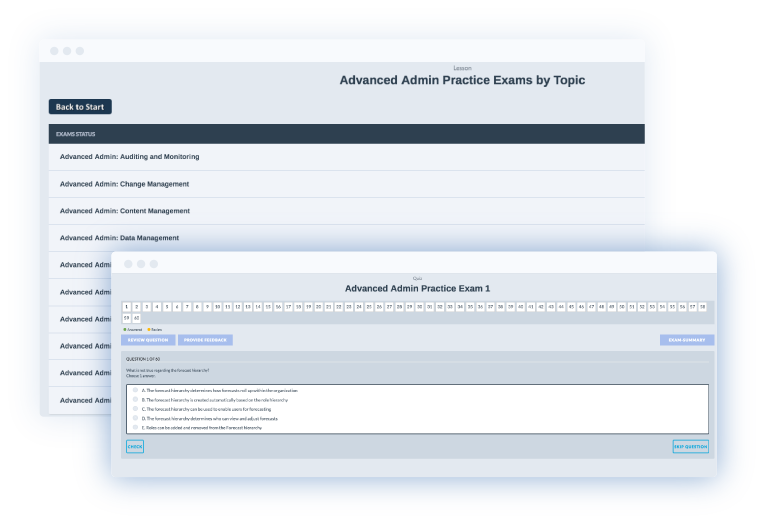Choose answer E about roles added and removed
Viewport: 784px width, 516px height.
point(136,427)
